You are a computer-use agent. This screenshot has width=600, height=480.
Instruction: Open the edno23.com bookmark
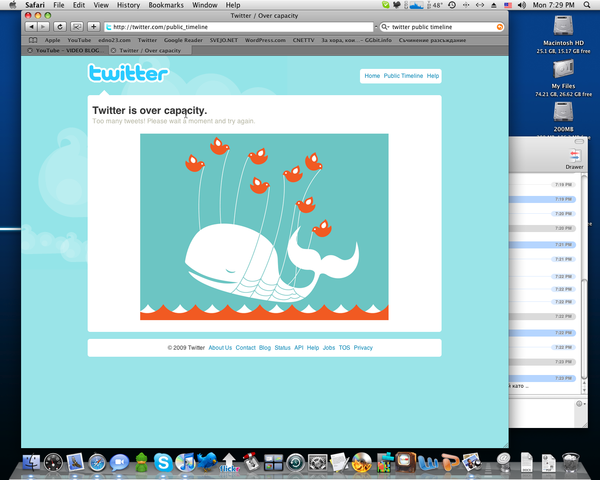pos(114,40)
